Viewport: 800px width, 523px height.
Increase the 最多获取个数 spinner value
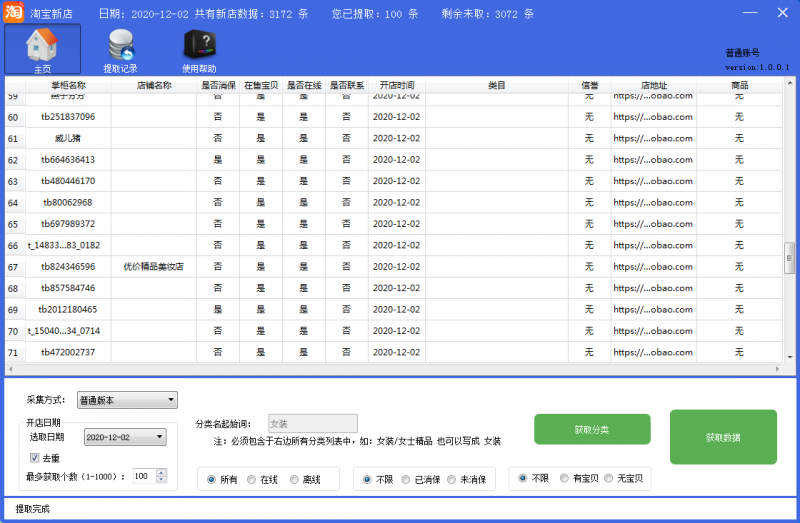click(162, 472)
